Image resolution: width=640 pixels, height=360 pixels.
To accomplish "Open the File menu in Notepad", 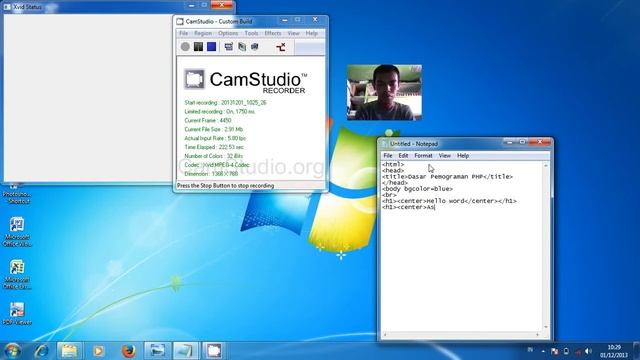I will pyautogui.click(x=388, y=156).
